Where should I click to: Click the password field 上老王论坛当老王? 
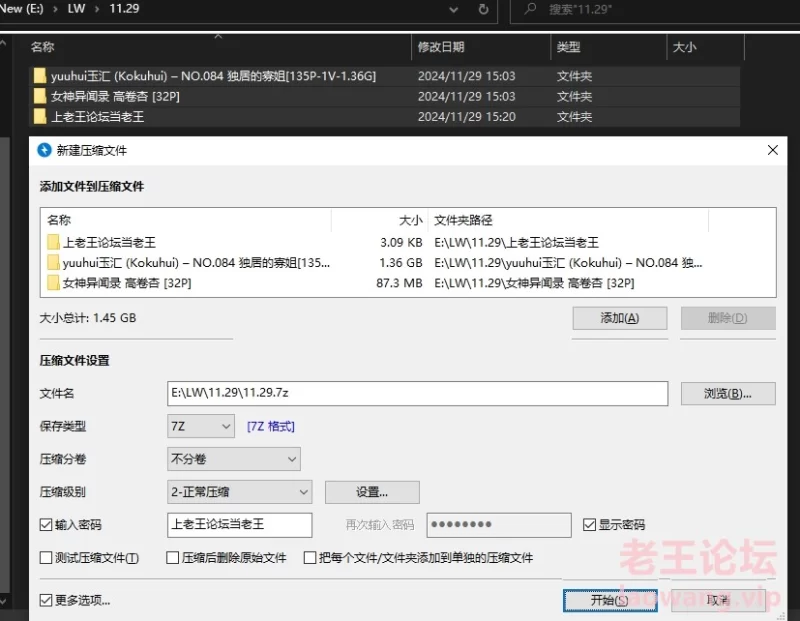coord(239,525)
